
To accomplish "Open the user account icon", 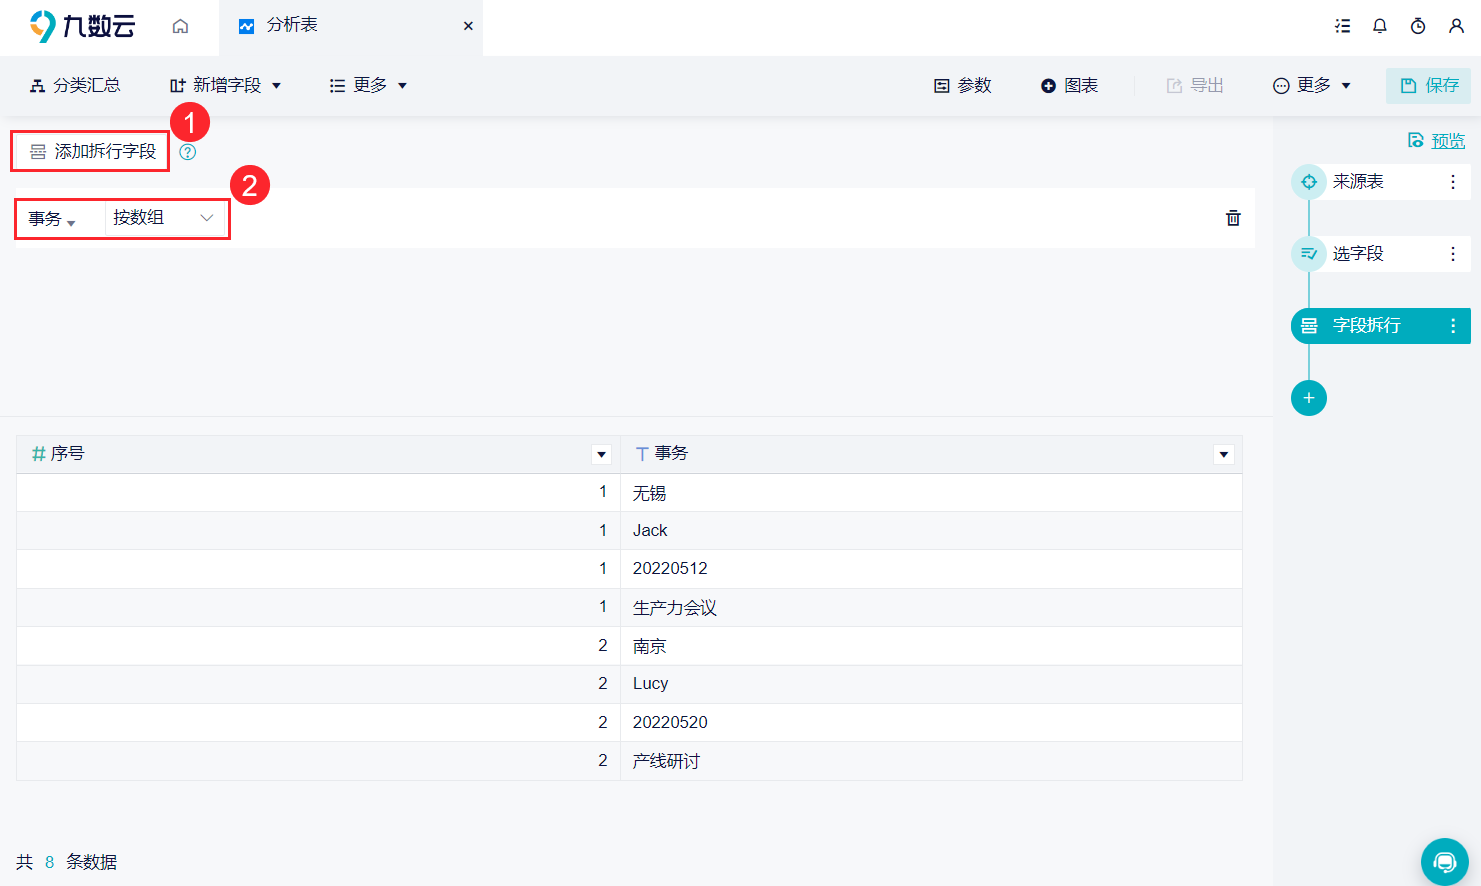I will click(x=1456, y=26).
